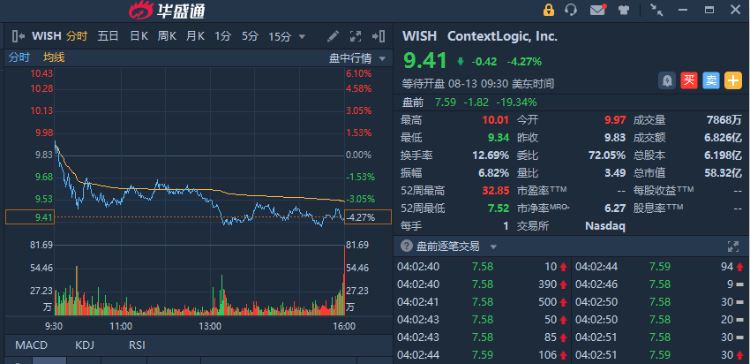Open the mail messages icon

point(598,10)
